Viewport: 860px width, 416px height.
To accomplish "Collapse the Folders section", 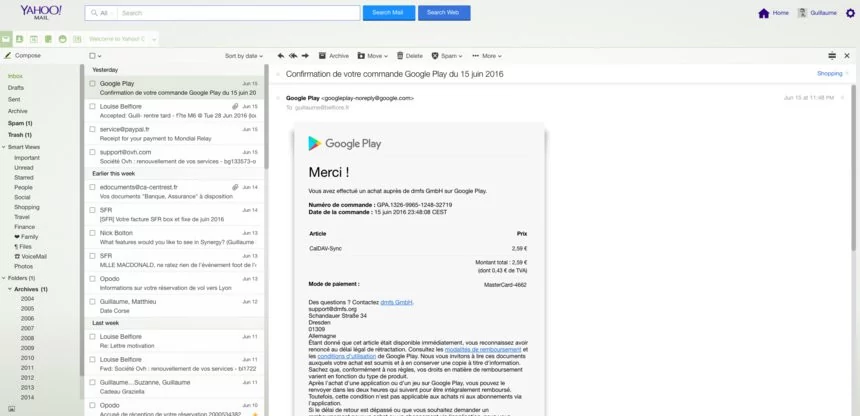I will 4,278.
